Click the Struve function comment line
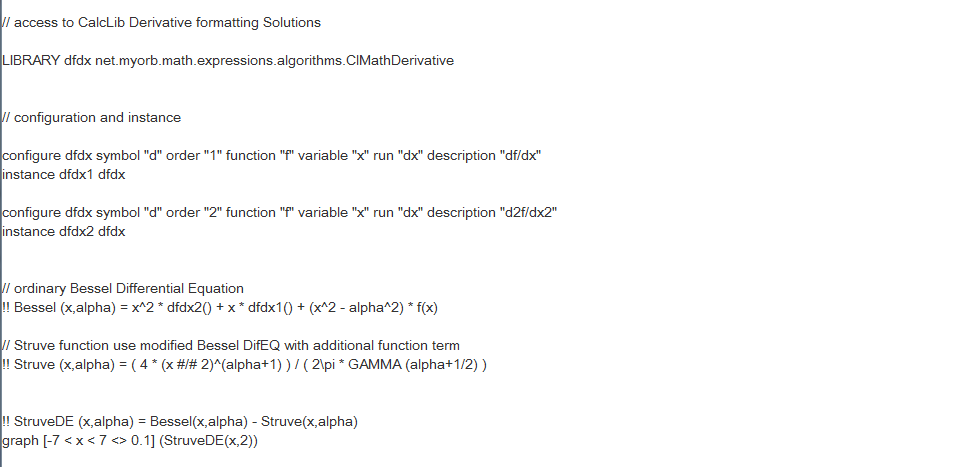This screenshot has height=467, width=962. tap(231, 345)
